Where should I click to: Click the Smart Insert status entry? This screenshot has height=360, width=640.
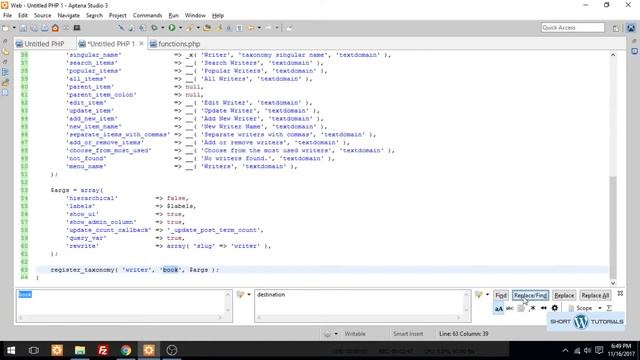click(408, 334)
